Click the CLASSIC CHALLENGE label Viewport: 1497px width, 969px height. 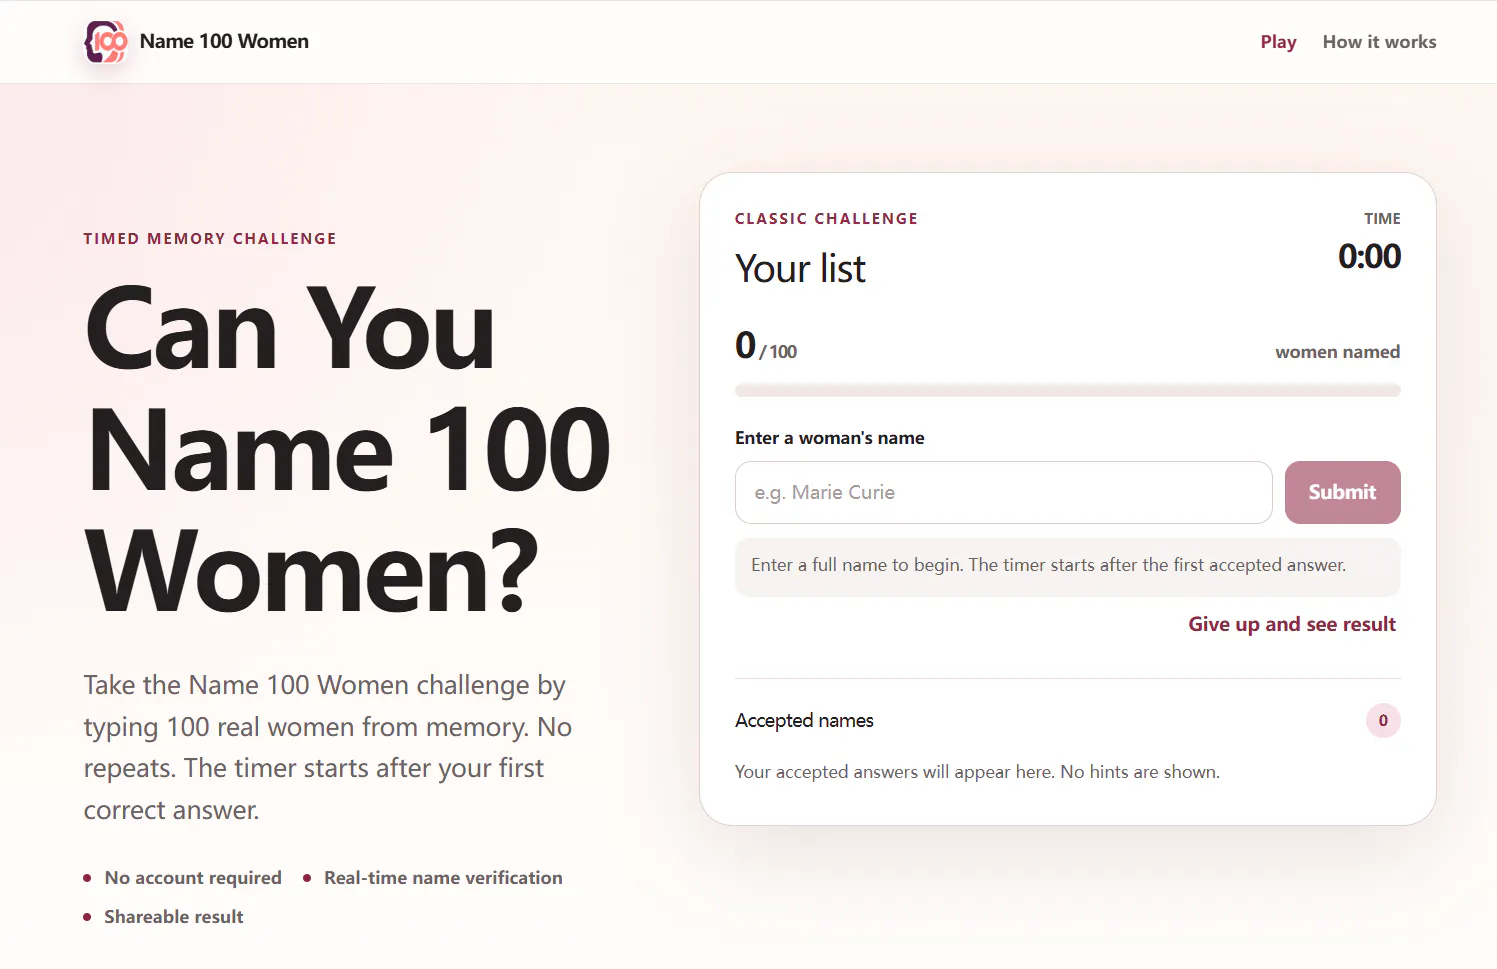826,219
